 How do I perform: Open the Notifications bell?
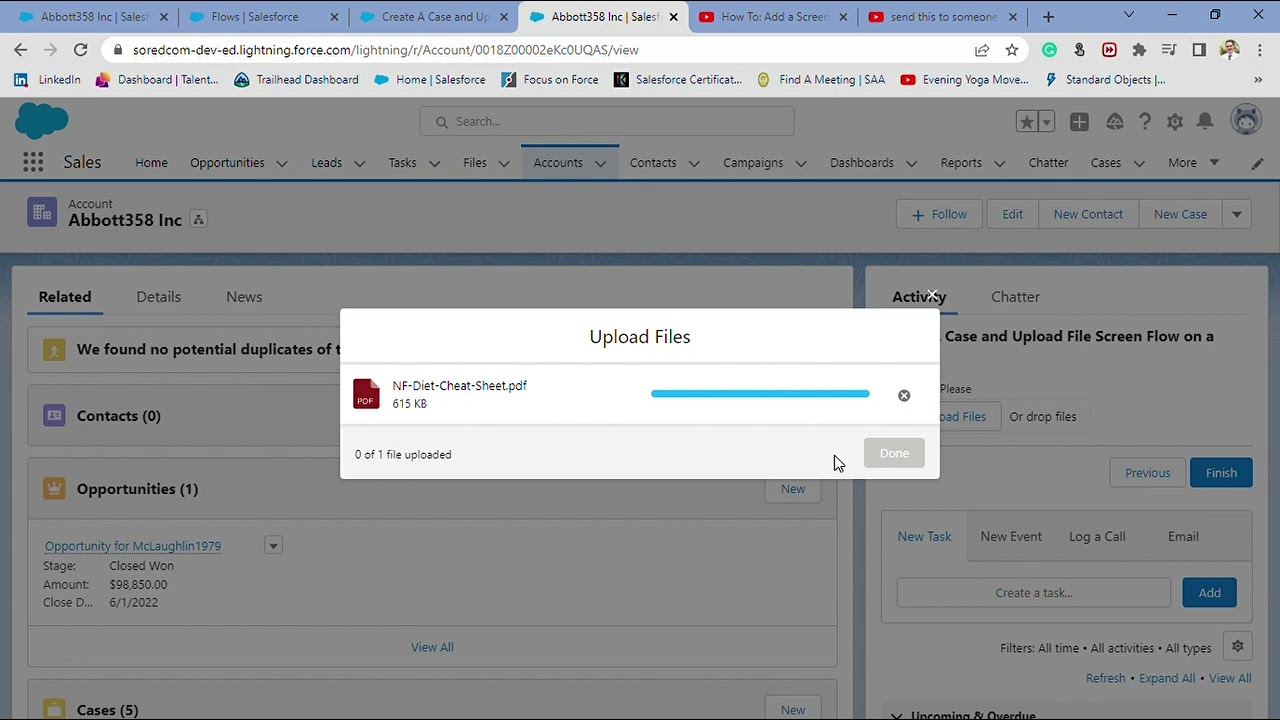click(x=1206, y=121)
